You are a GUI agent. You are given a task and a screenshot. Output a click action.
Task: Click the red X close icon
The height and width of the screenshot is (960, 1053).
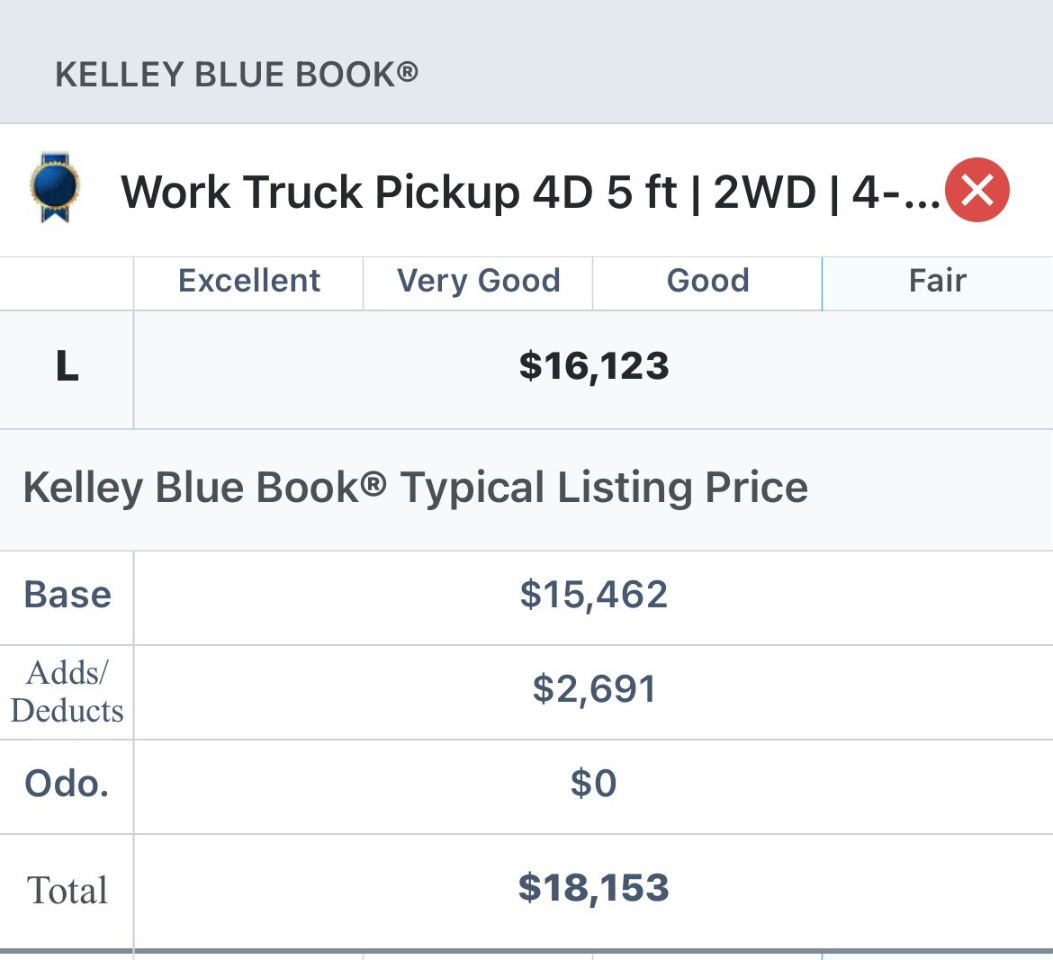[977, 190]
